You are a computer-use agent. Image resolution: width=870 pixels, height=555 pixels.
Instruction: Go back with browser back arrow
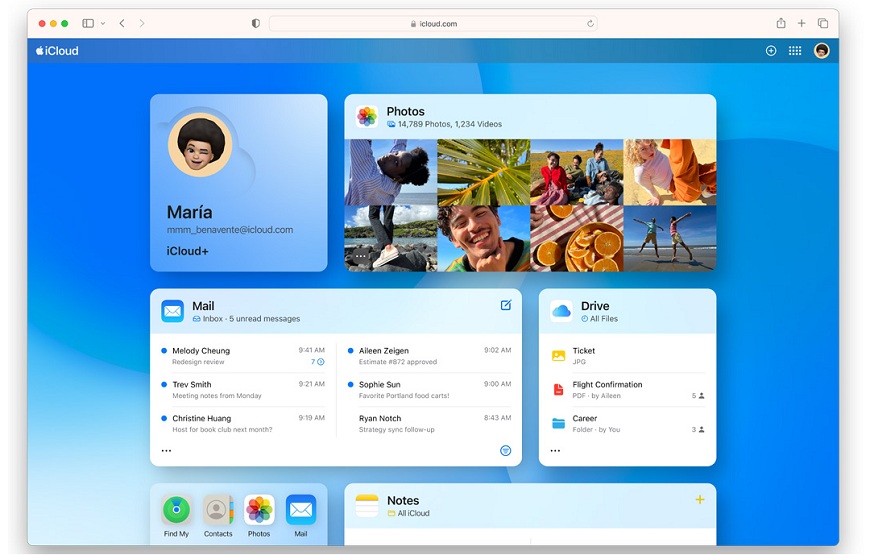pyautogui.click(x=122, y=23)
